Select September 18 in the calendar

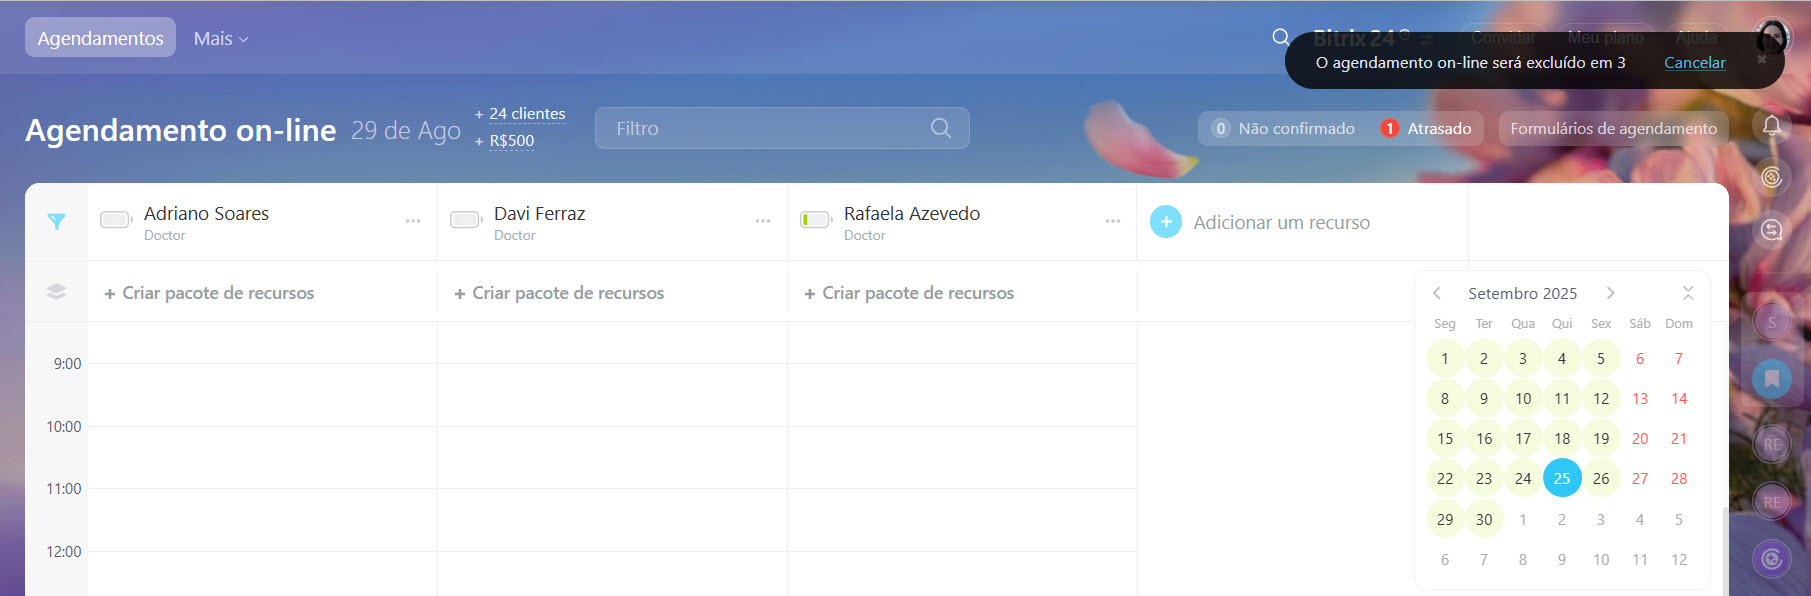click(x=1561, y=439)
